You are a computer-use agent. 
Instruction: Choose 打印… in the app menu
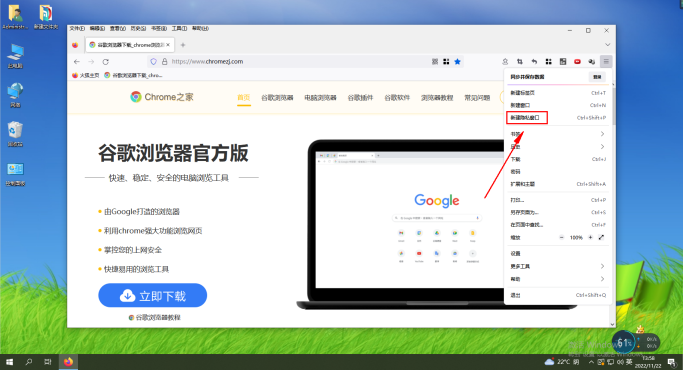click(x=558, y=200)
